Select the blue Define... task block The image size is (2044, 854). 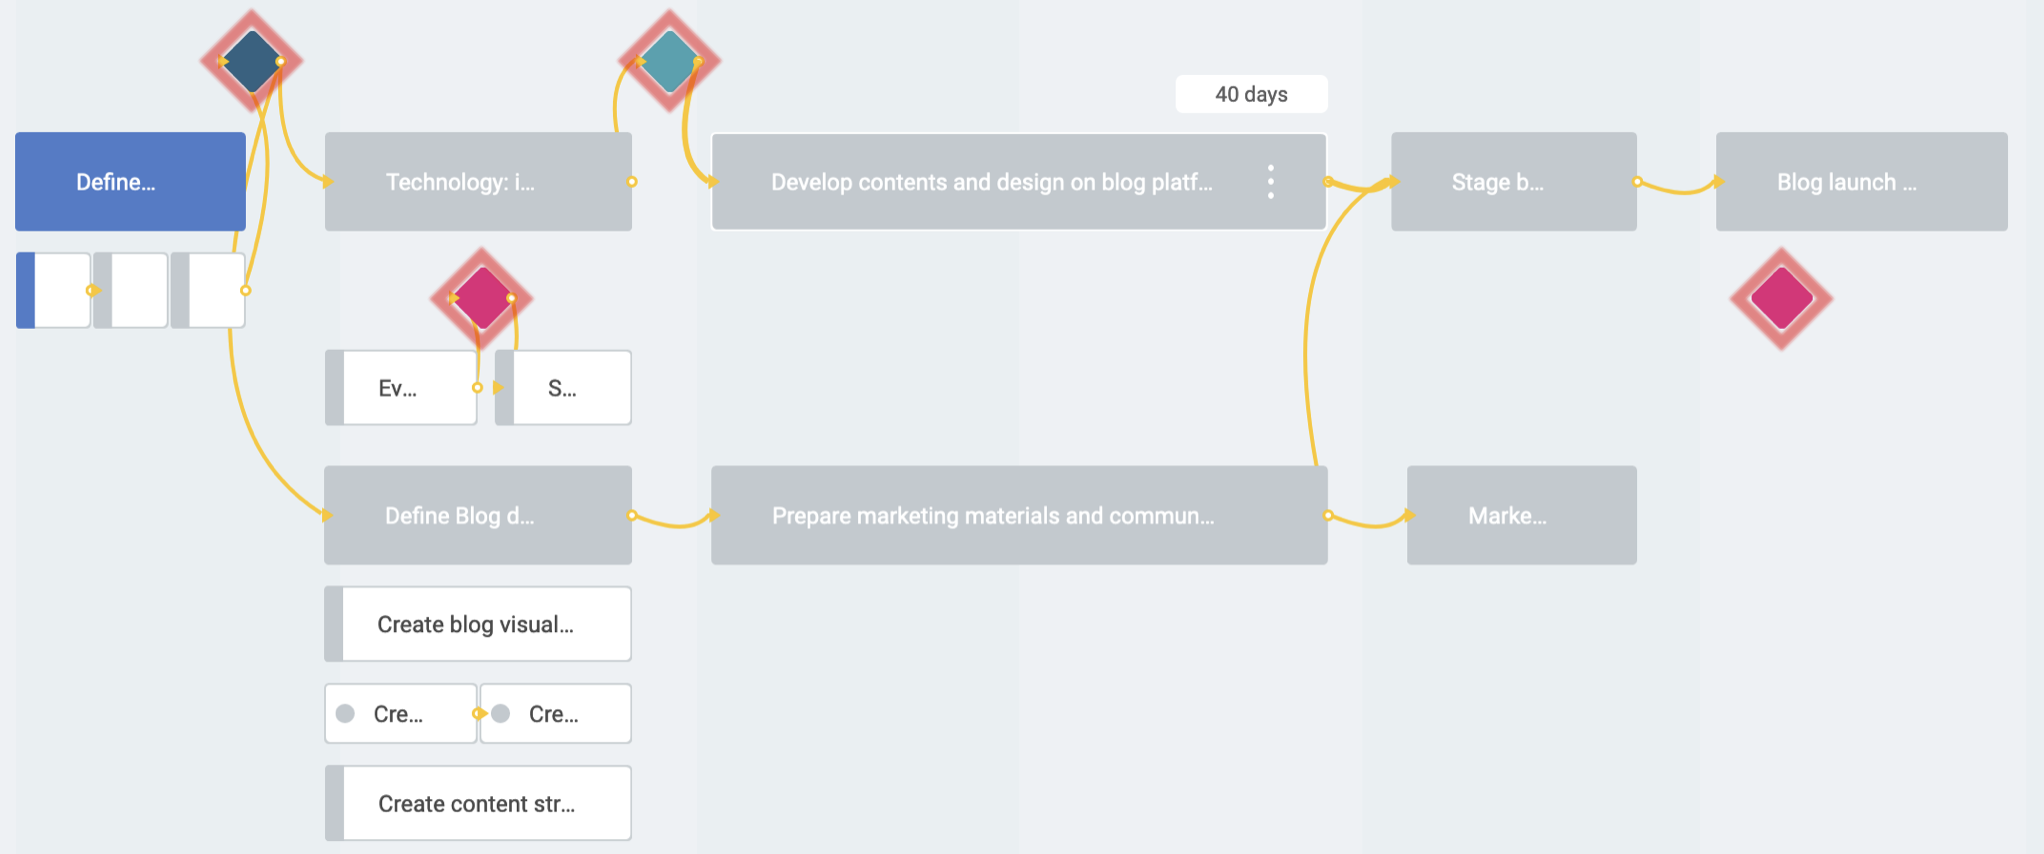coord(130,182)
